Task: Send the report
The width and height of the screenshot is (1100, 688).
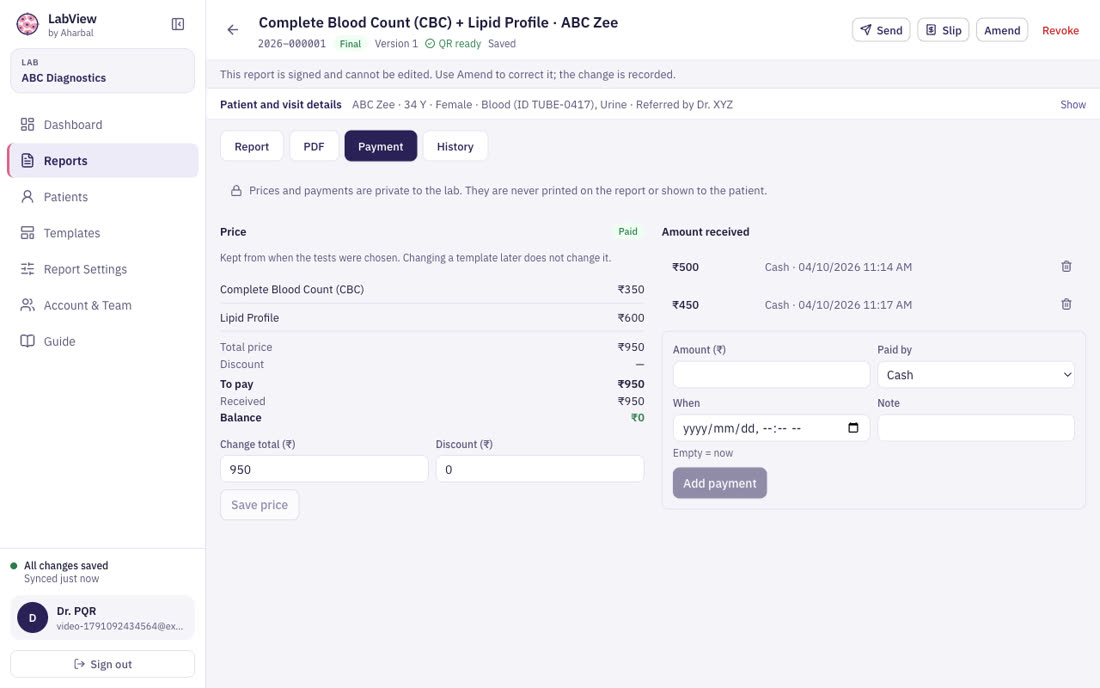Action: click(x=881, y=30)
